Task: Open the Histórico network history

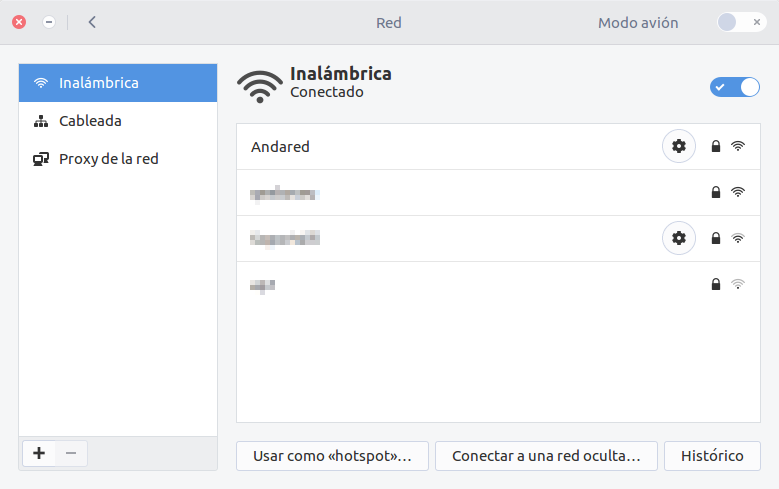Action: pos(712,456)
